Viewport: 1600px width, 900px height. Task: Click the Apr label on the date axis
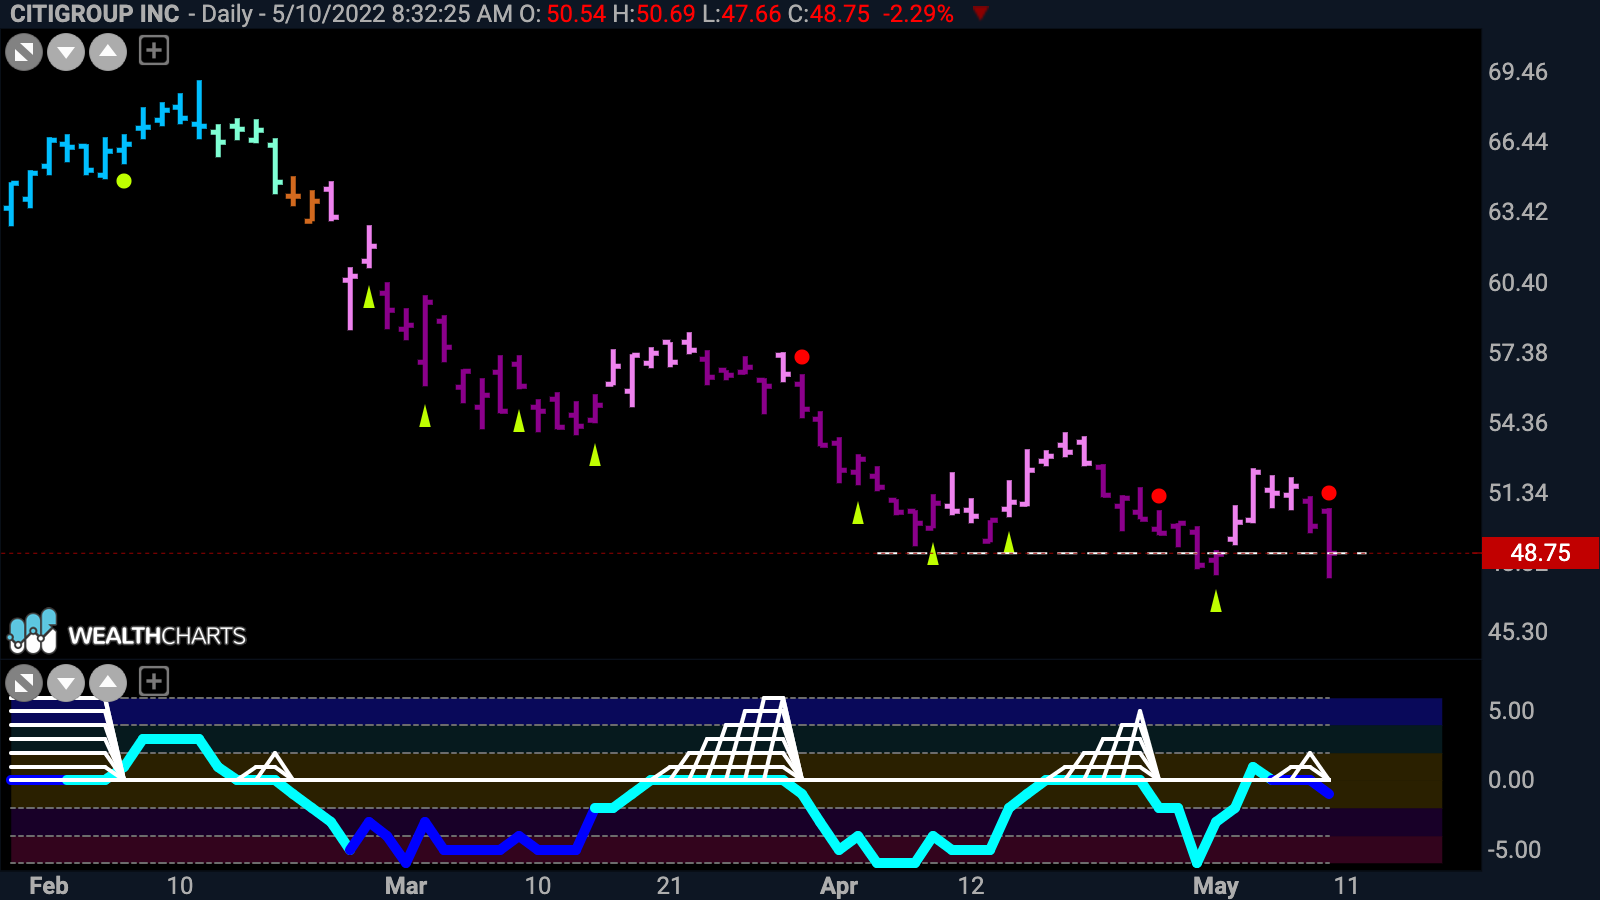click(839, 886)
